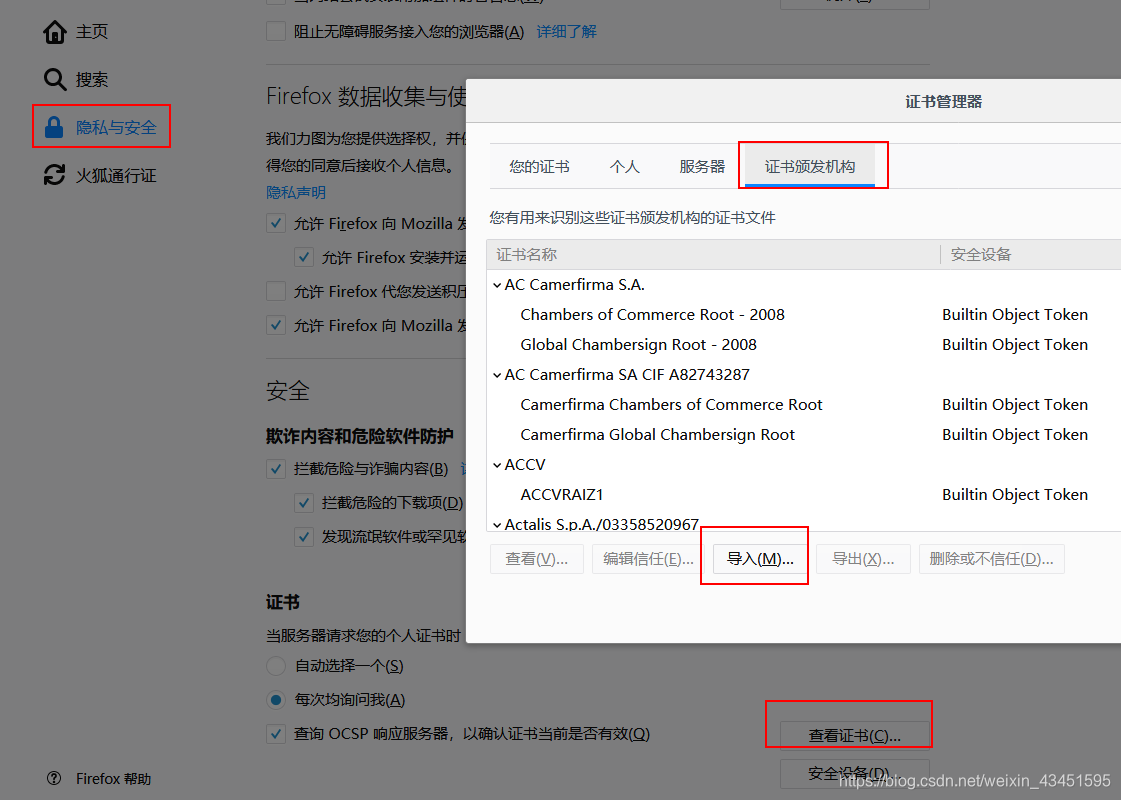The image size is (1121, 800).
Task: Select 每次均询问我 radio button
Action: point(276,700)
